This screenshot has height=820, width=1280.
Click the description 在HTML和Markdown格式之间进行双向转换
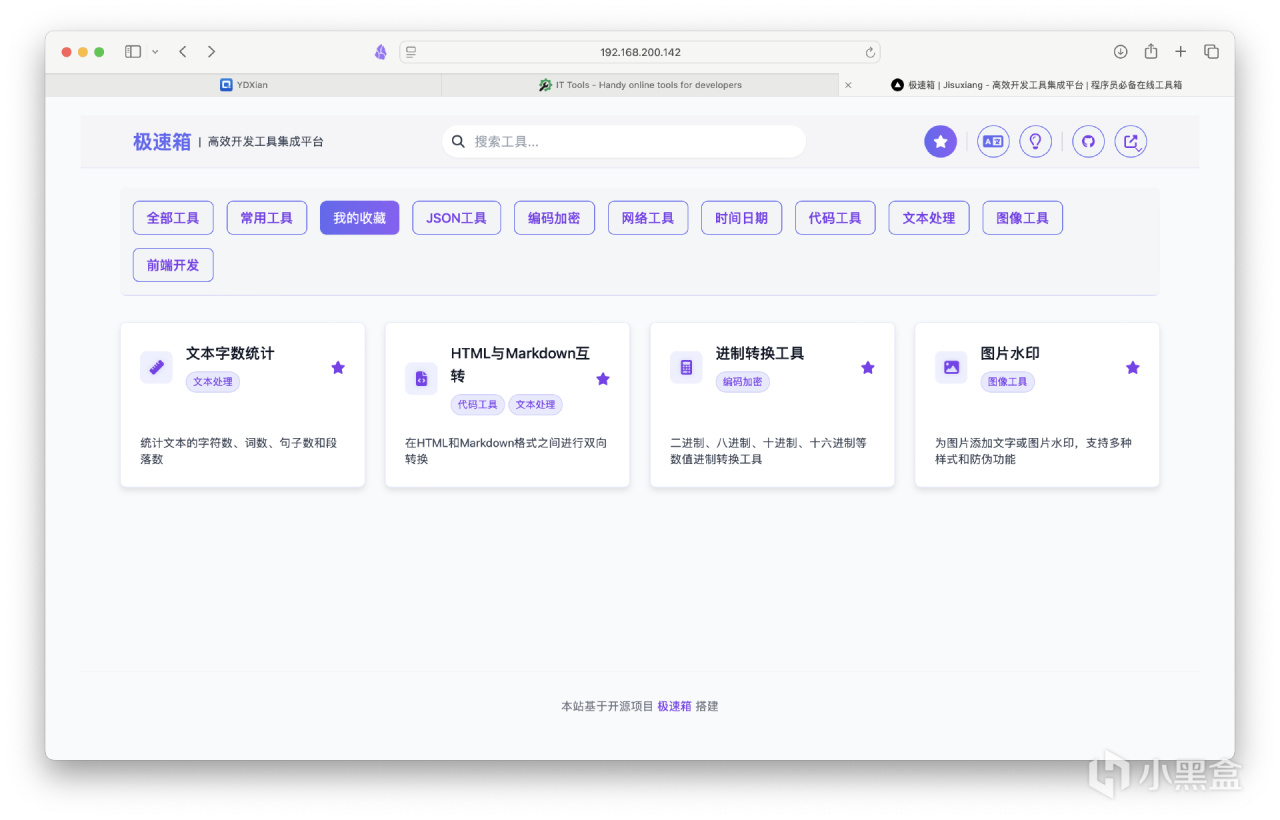506,451
